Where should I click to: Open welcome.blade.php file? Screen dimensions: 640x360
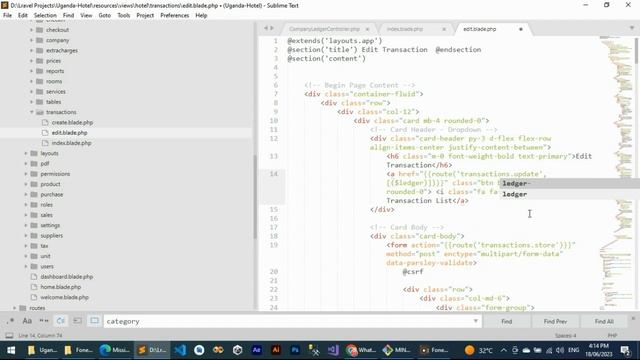coord(64,297)
